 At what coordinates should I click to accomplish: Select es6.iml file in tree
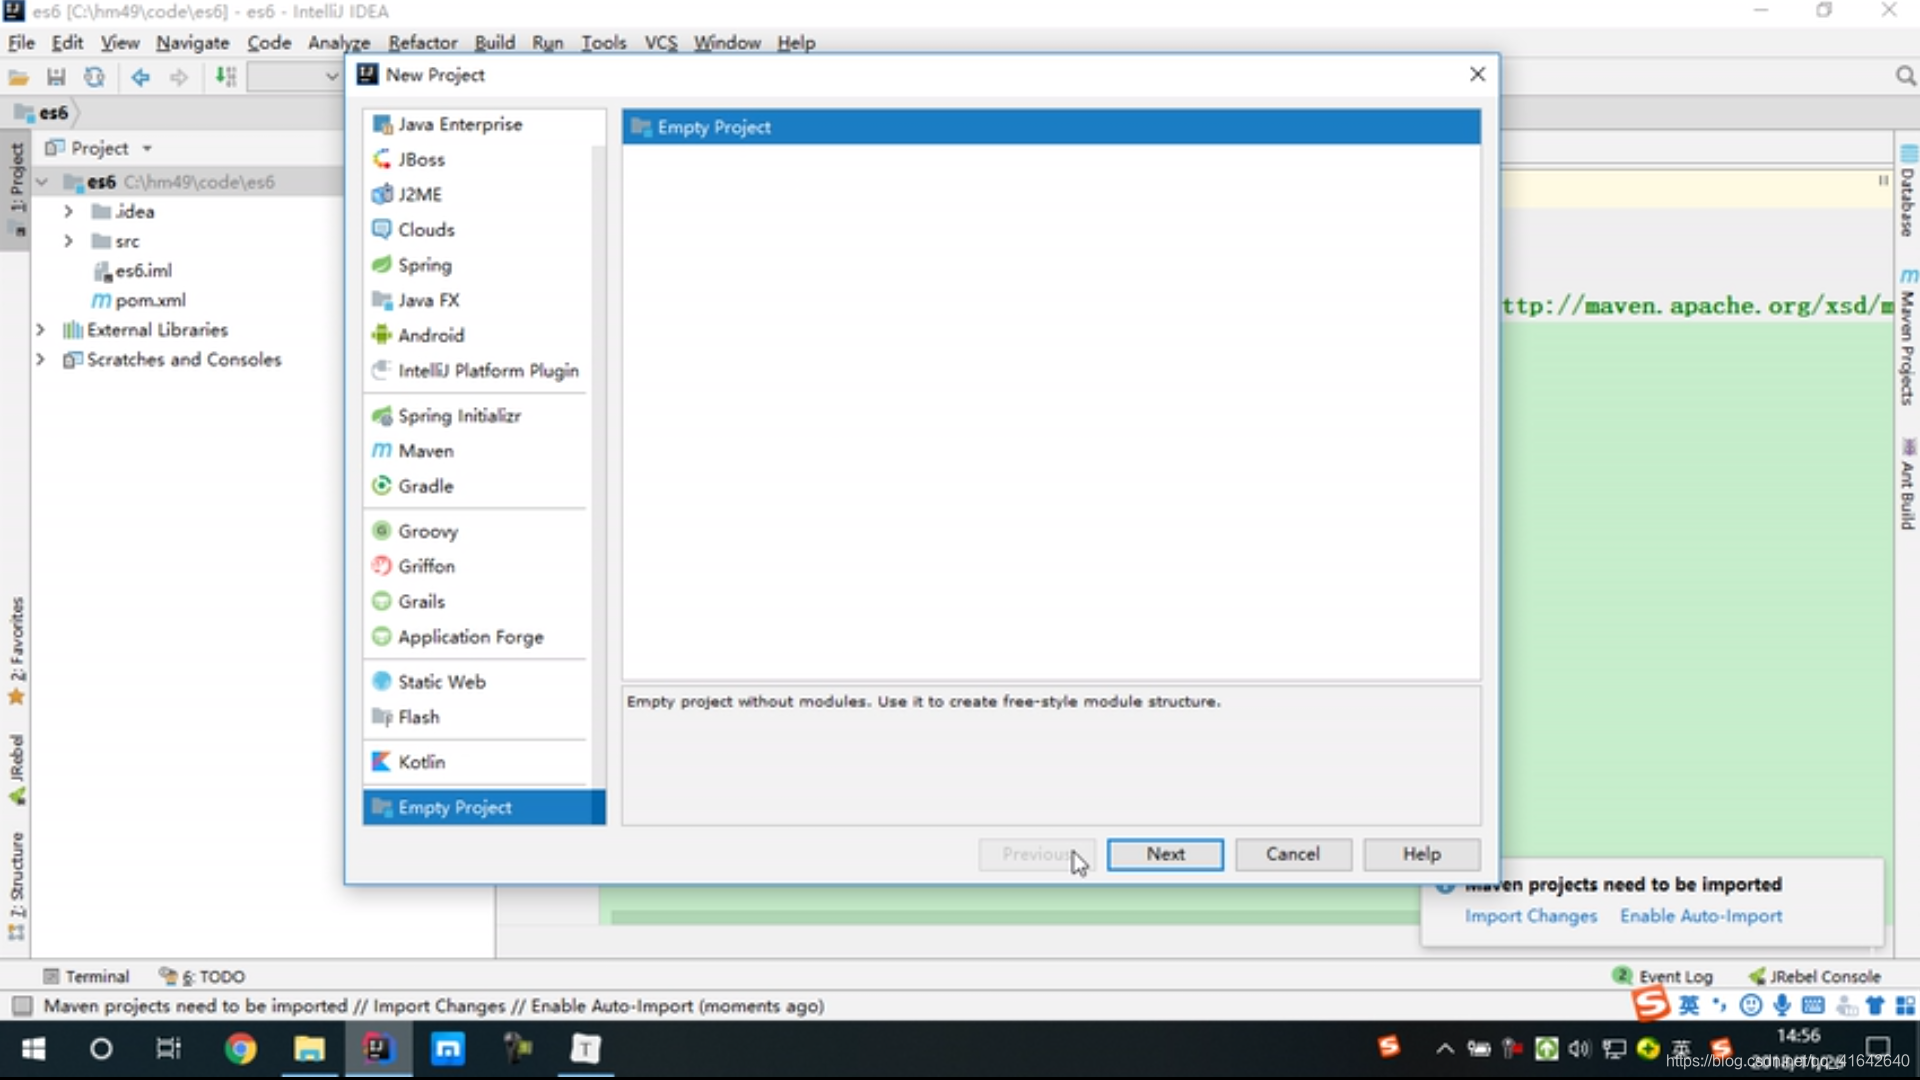pyautogui.click(x=133, y=270)
